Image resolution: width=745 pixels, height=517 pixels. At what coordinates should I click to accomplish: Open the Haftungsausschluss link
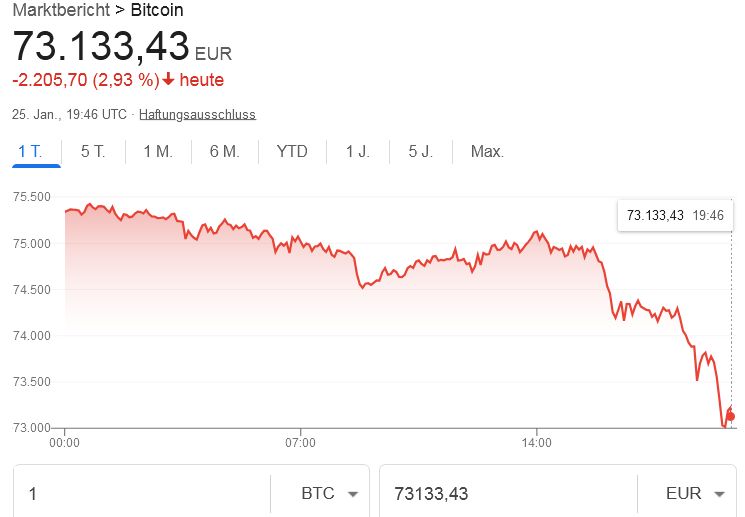197,114
